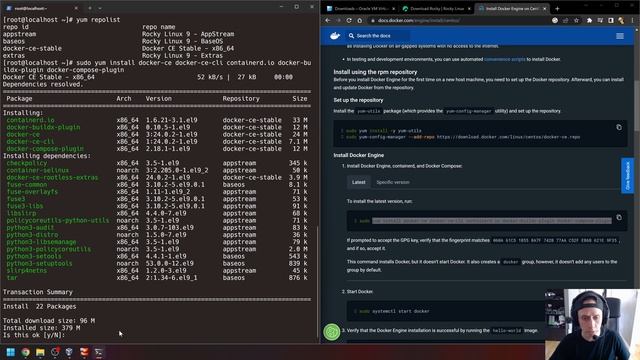Follow the convenience scripts link
Viewport: 640px width, 360px height.
(x=504, y=60)
